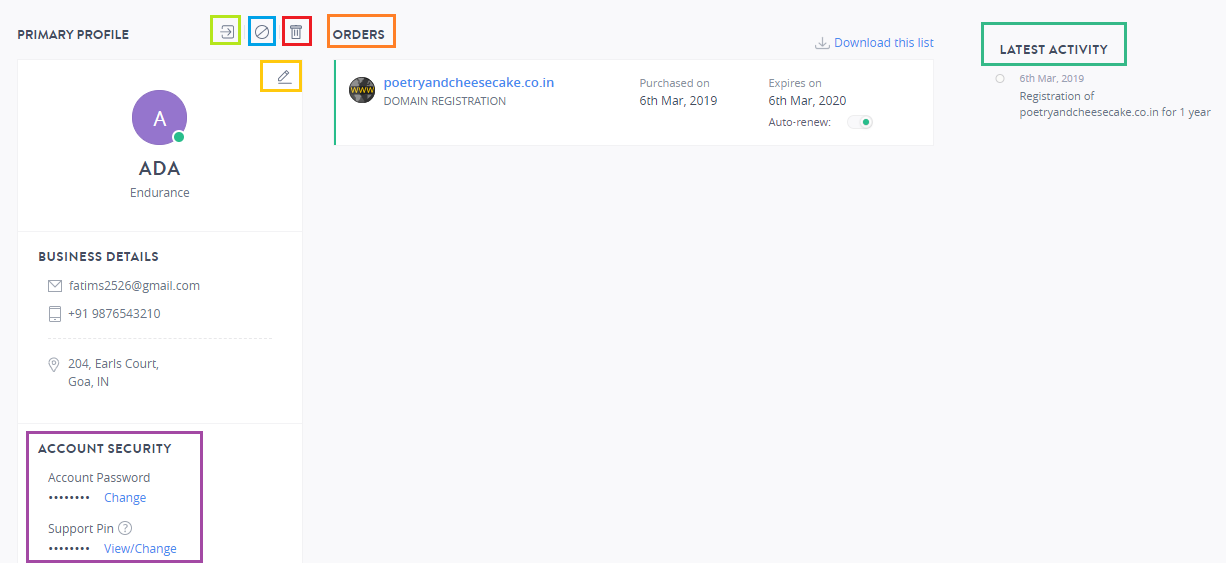The height and width of the screenshot is (563, 1226).
Task: Click the location pin icon by address
Action: [x=54, y=365]
